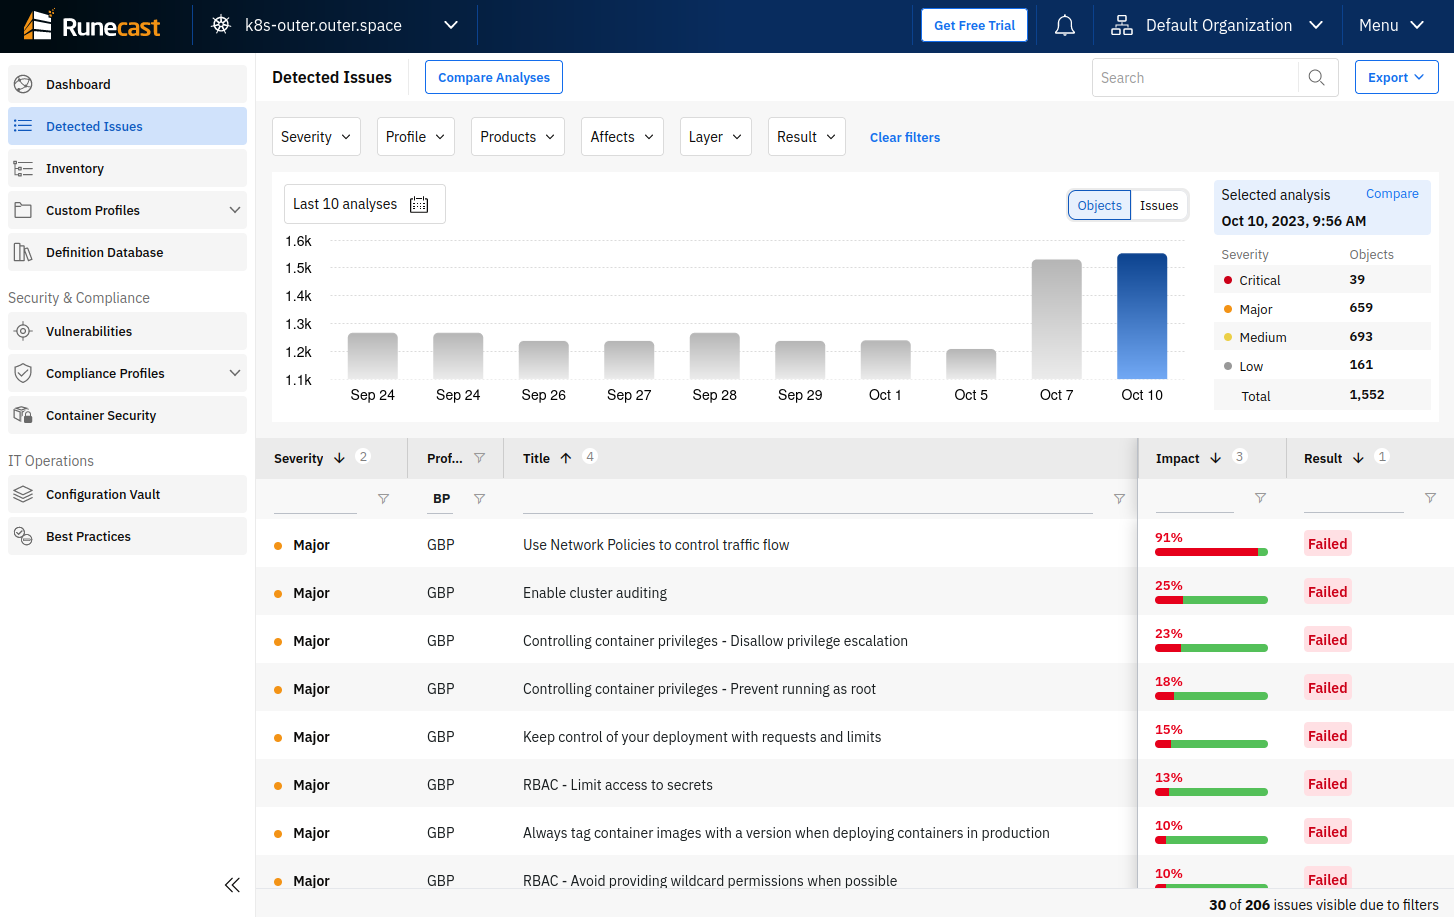Open the Menu in top bar
Screen dimensions: 1454x917
(x=1390, y=26)
